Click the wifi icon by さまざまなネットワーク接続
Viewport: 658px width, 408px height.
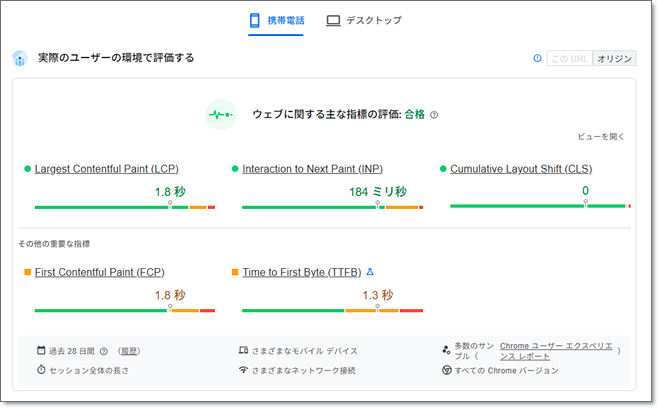(x=243, y=370)
